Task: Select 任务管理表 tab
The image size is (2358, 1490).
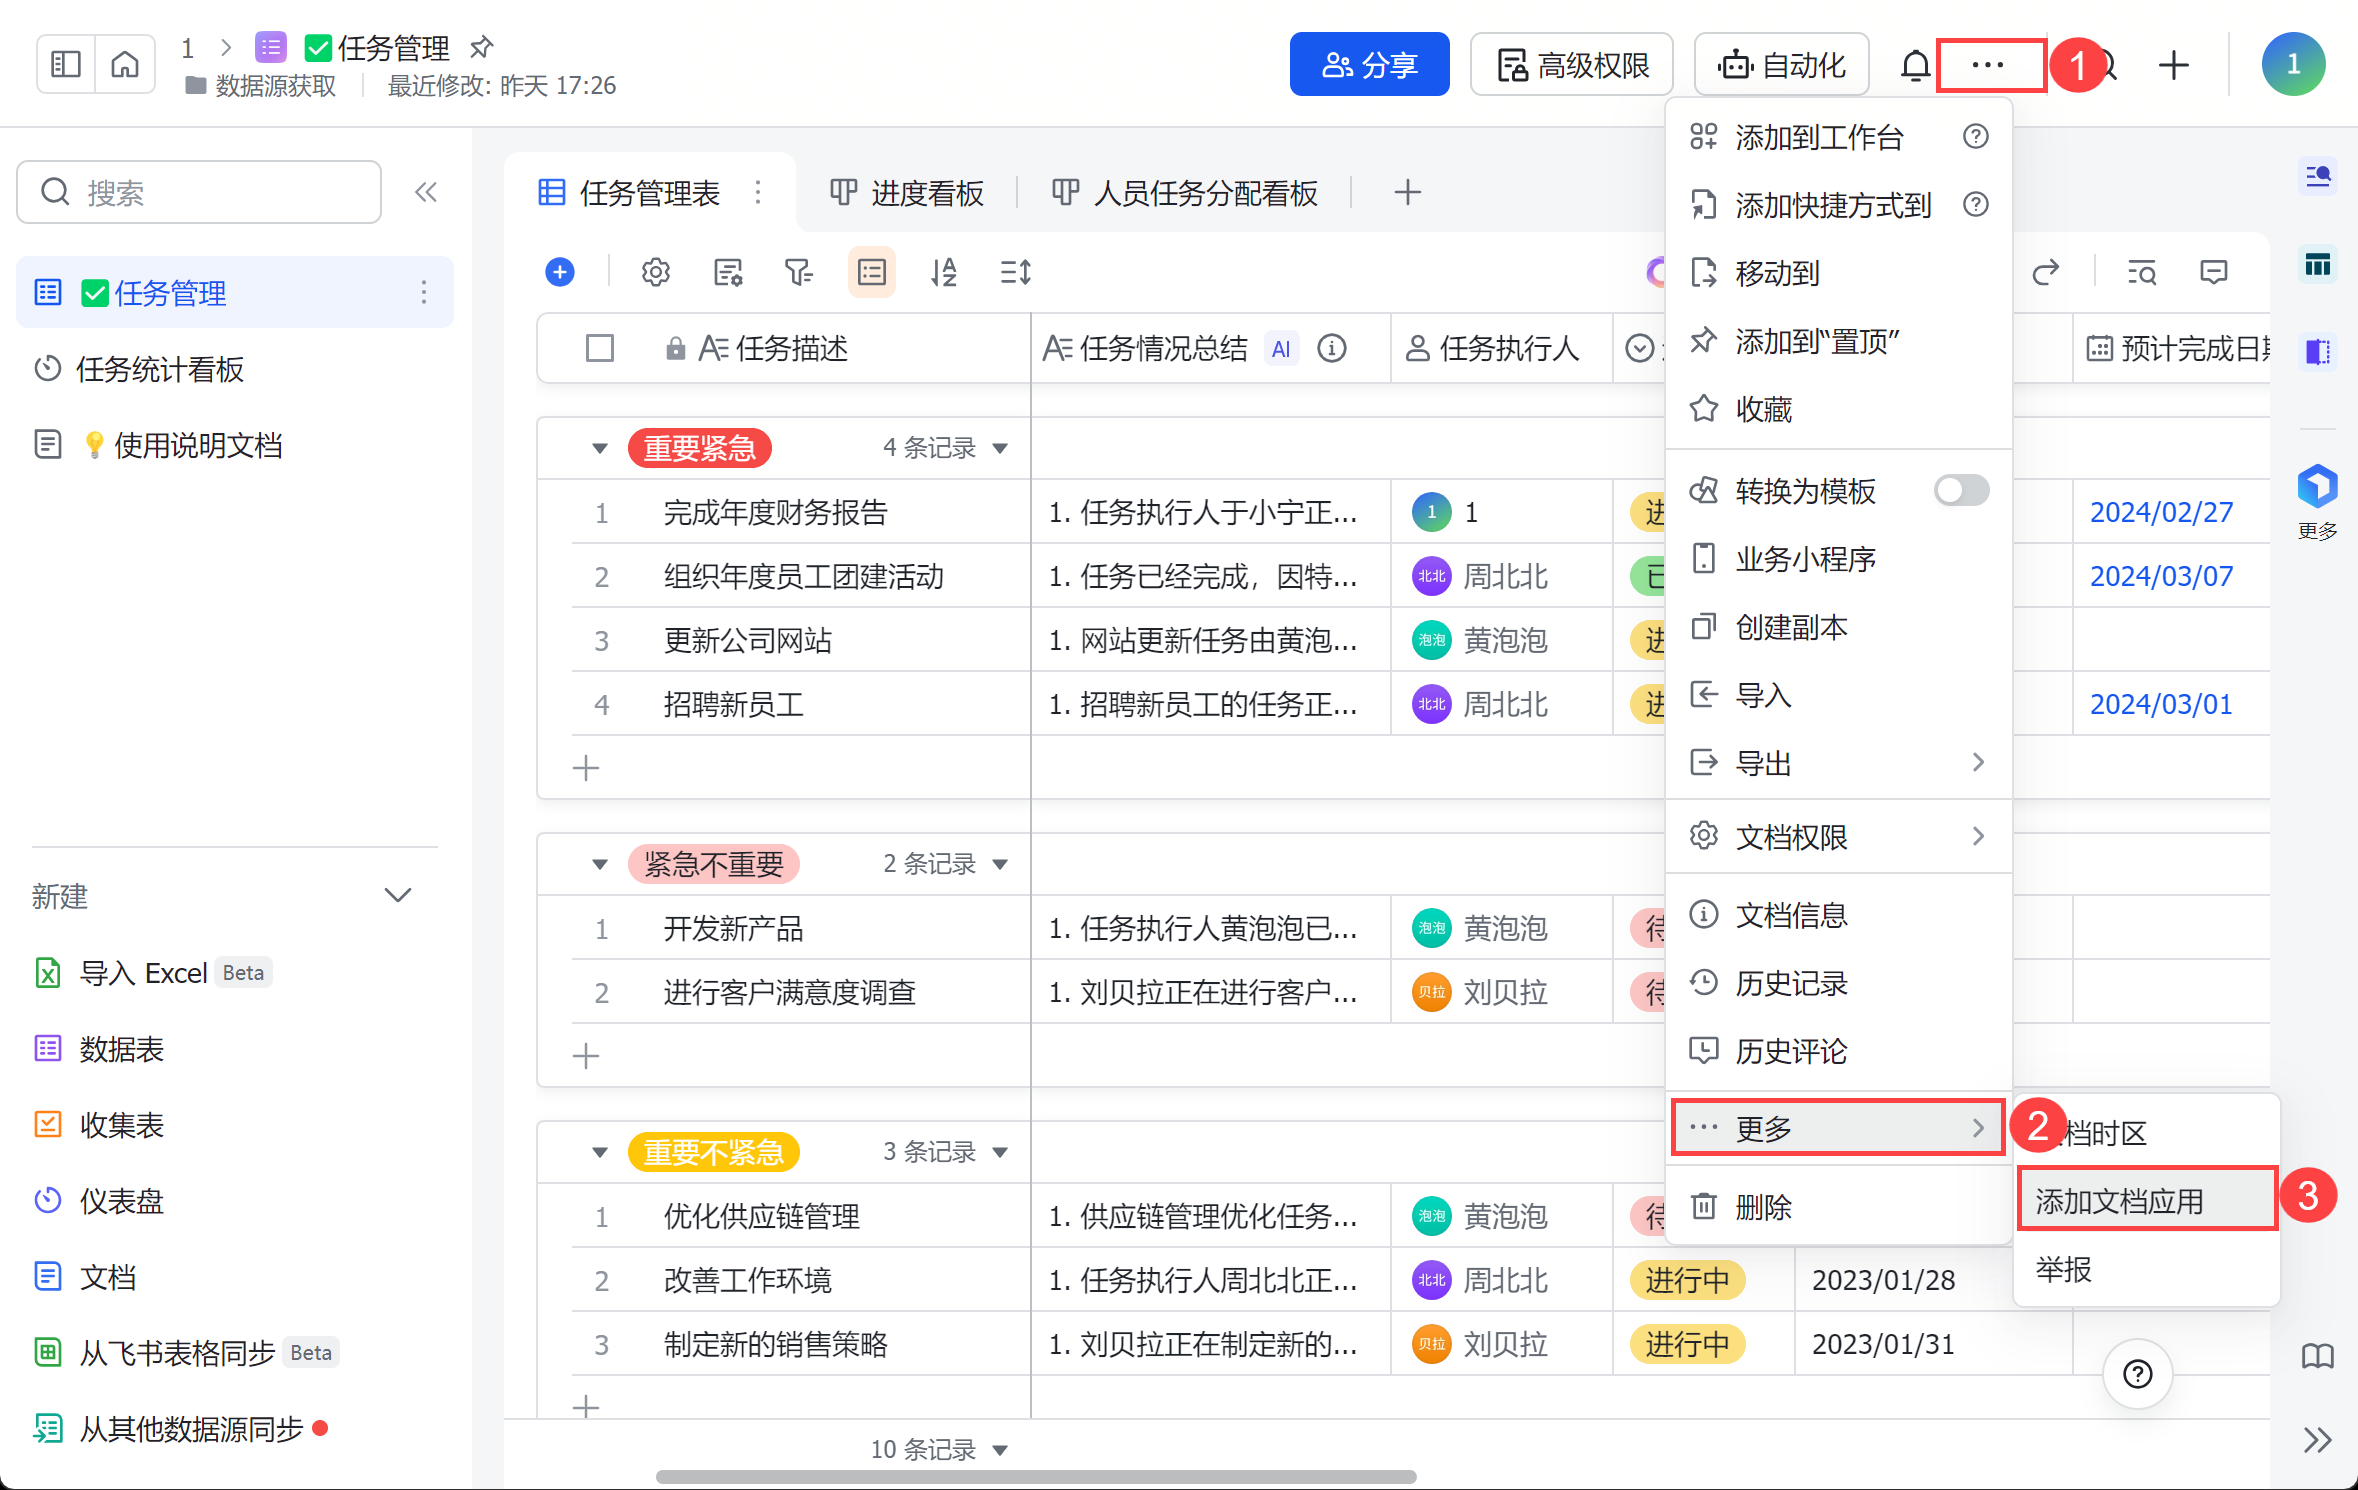Action: tap(630, 192)
